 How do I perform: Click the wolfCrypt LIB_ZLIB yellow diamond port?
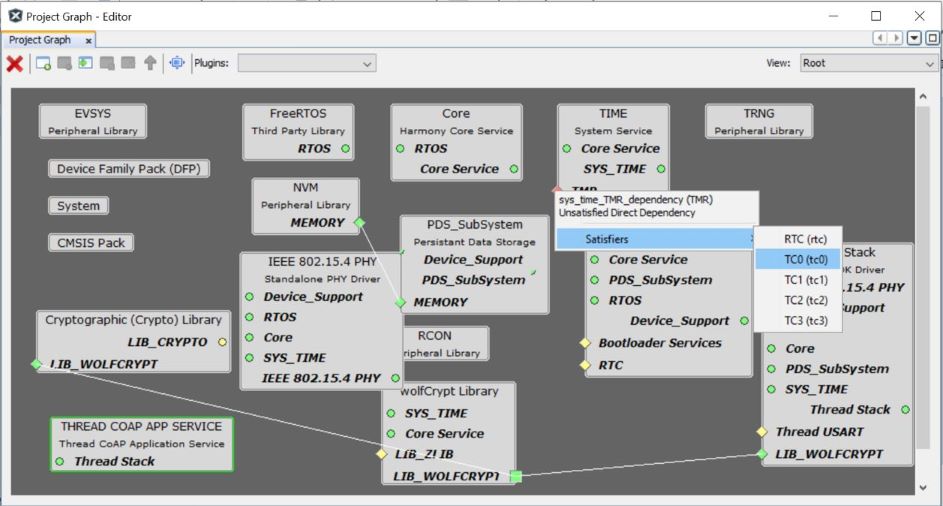(381, 454)
